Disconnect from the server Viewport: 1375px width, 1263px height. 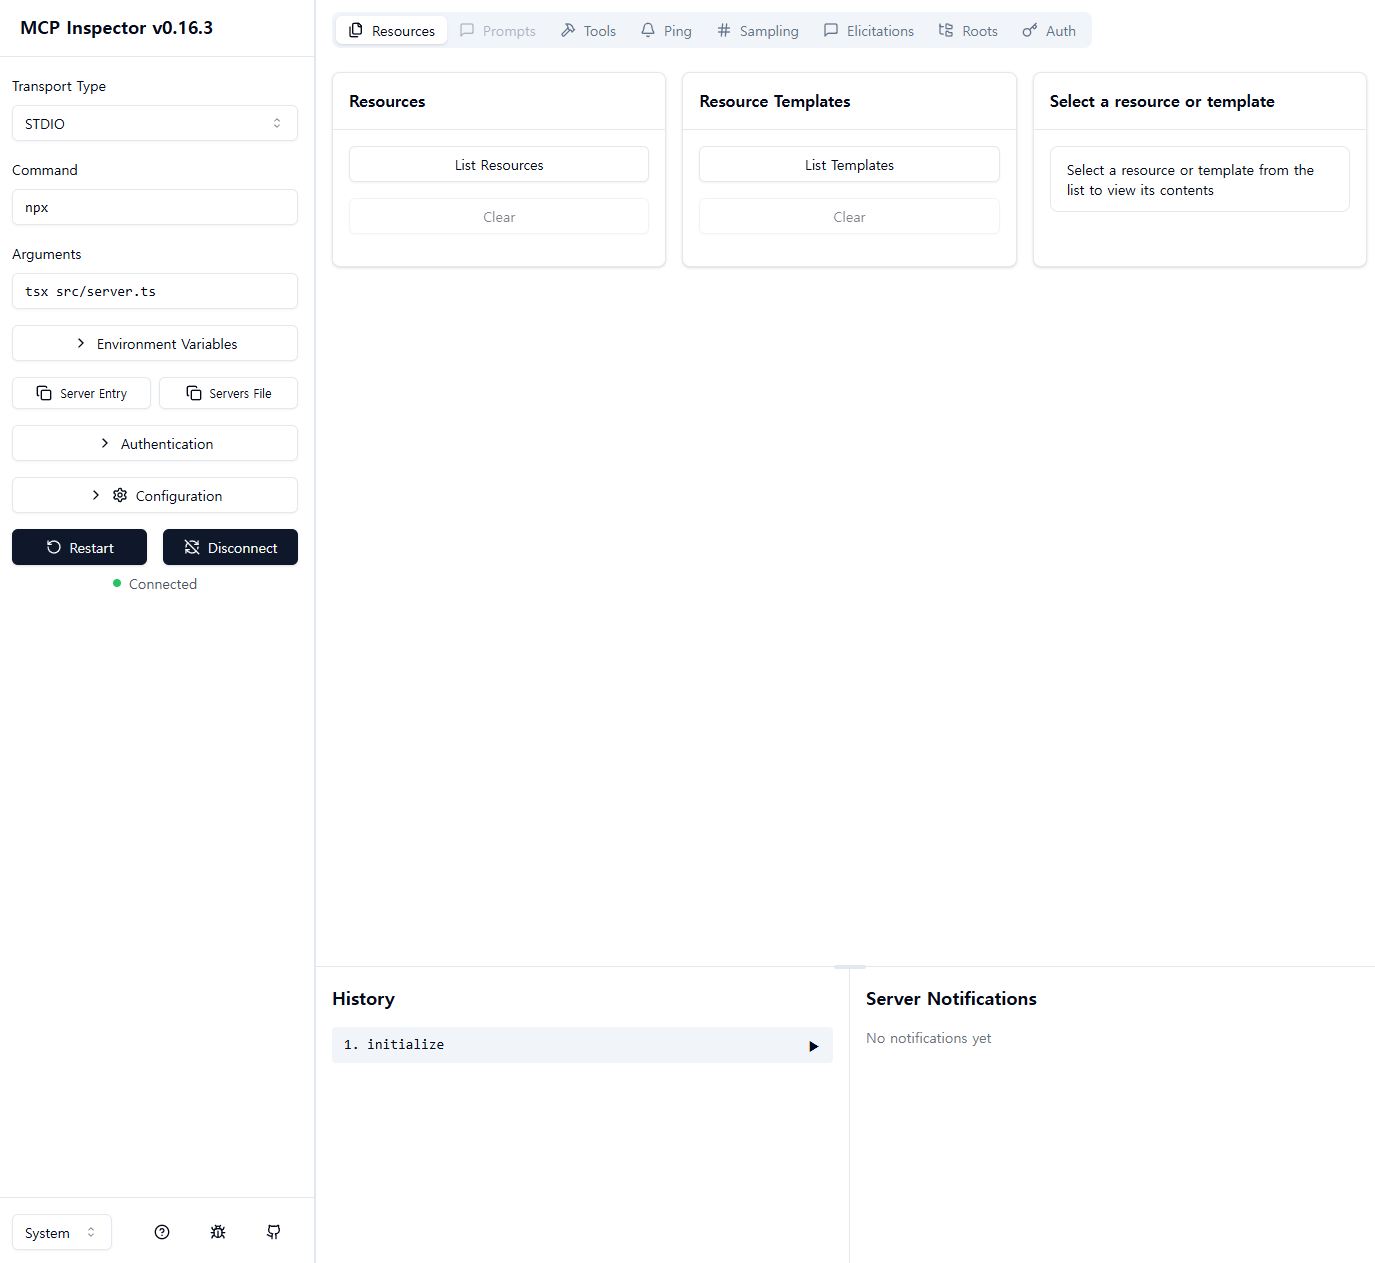coord(230,547)
